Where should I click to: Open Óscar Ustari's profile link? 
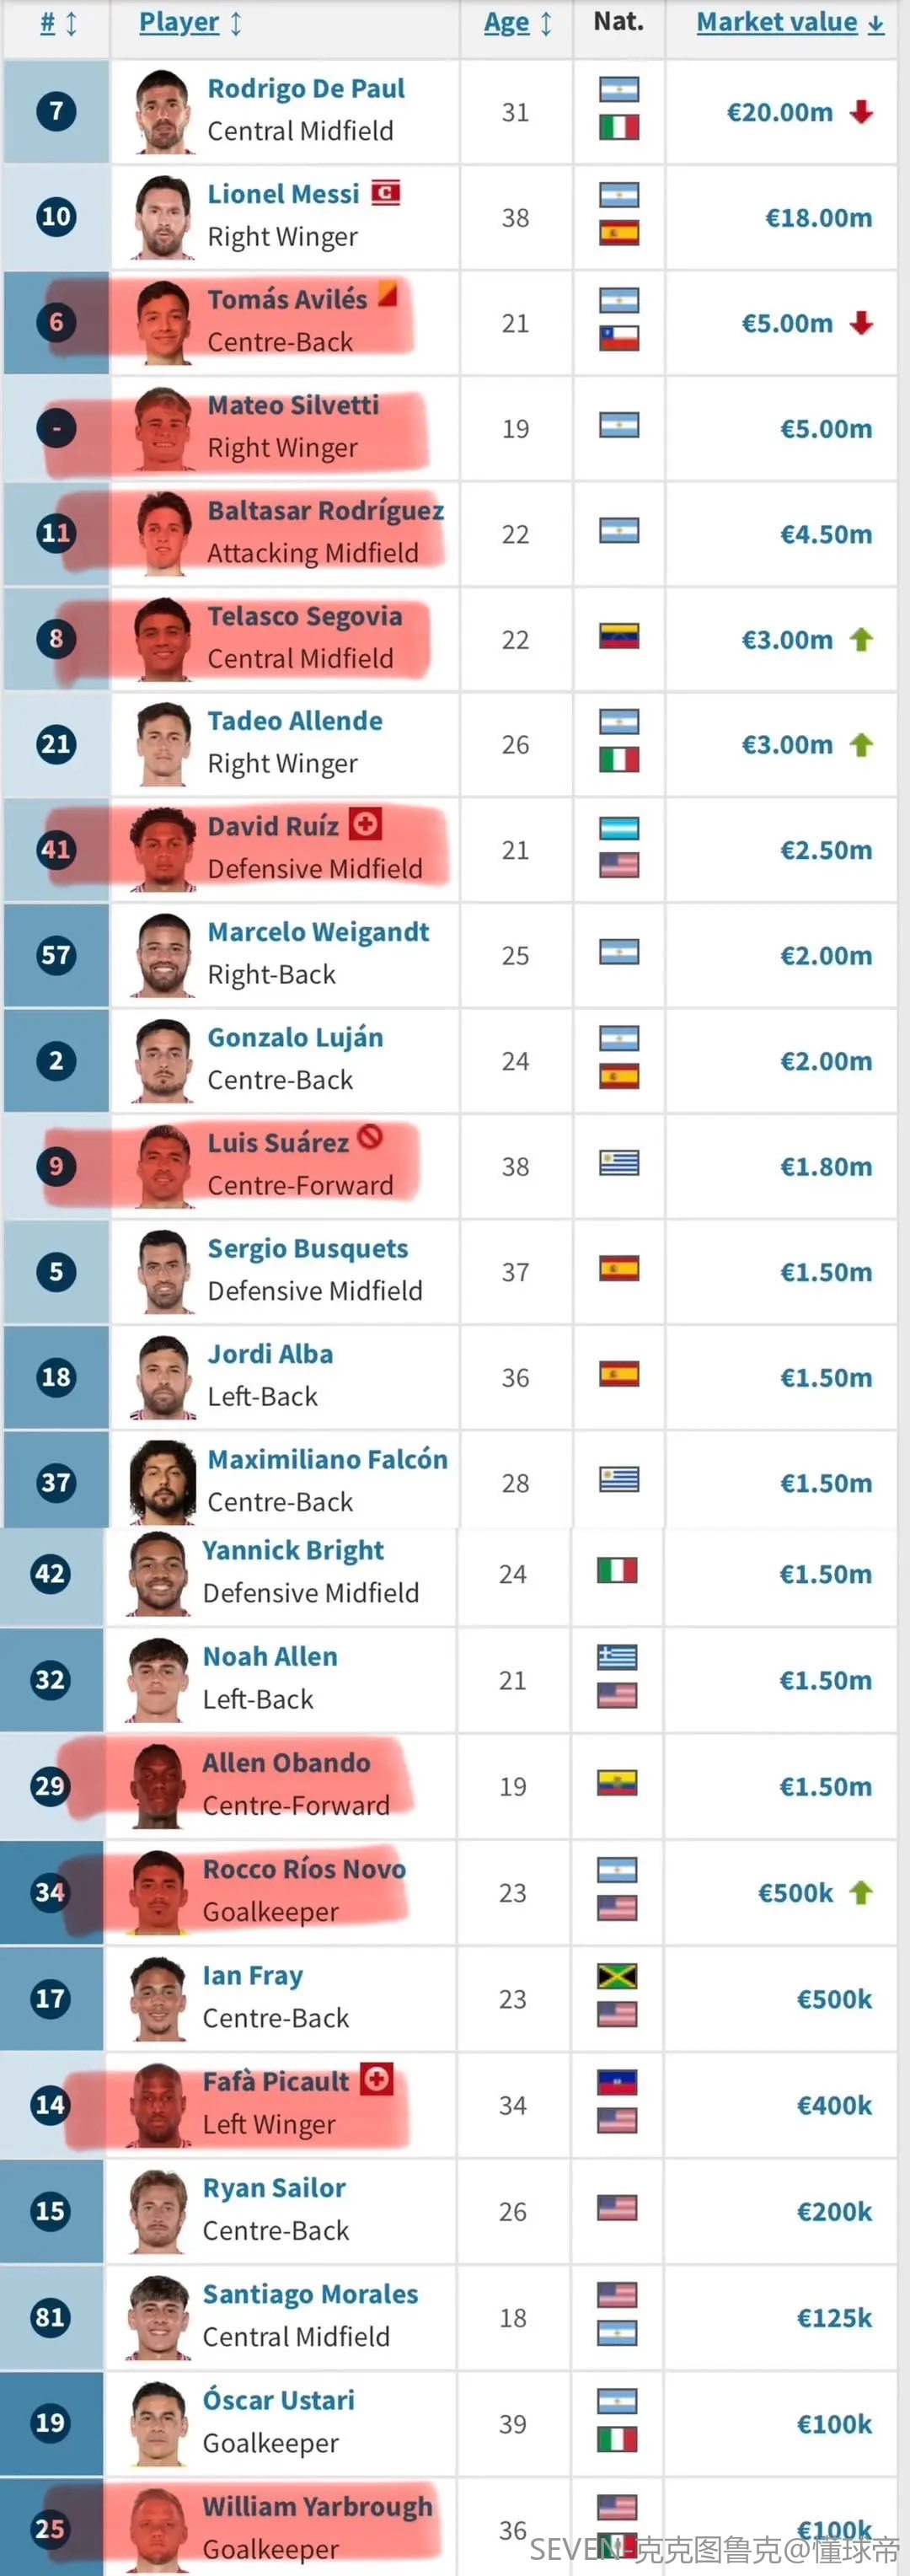(x=279, y=2400)
